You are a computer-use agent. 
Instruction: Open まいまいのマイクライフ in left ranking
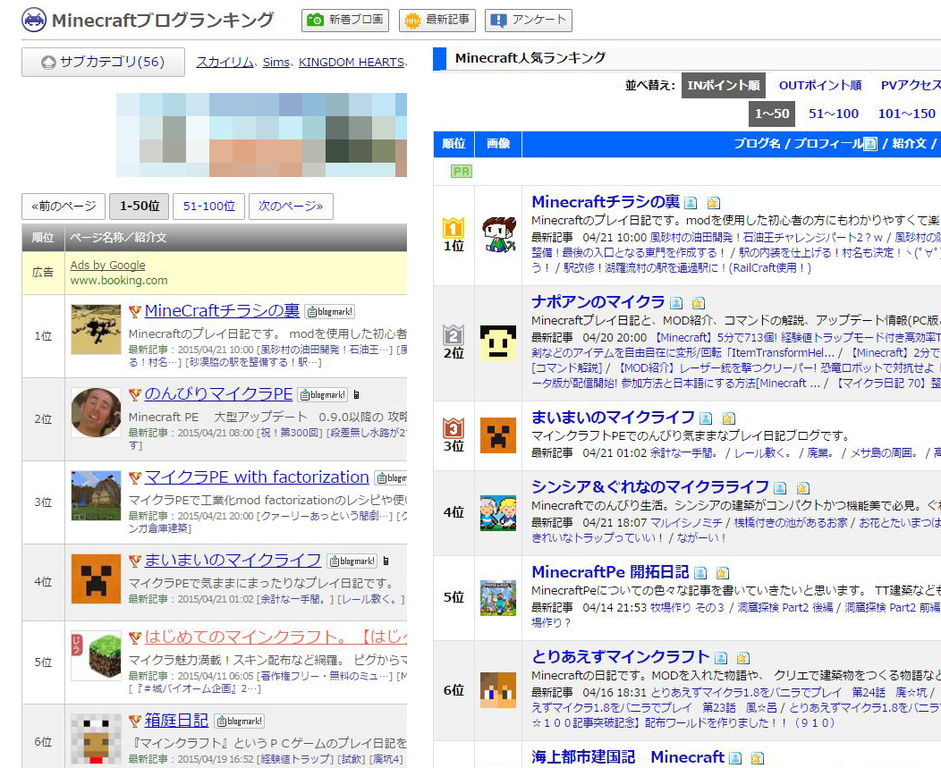[x=233, y=560]
